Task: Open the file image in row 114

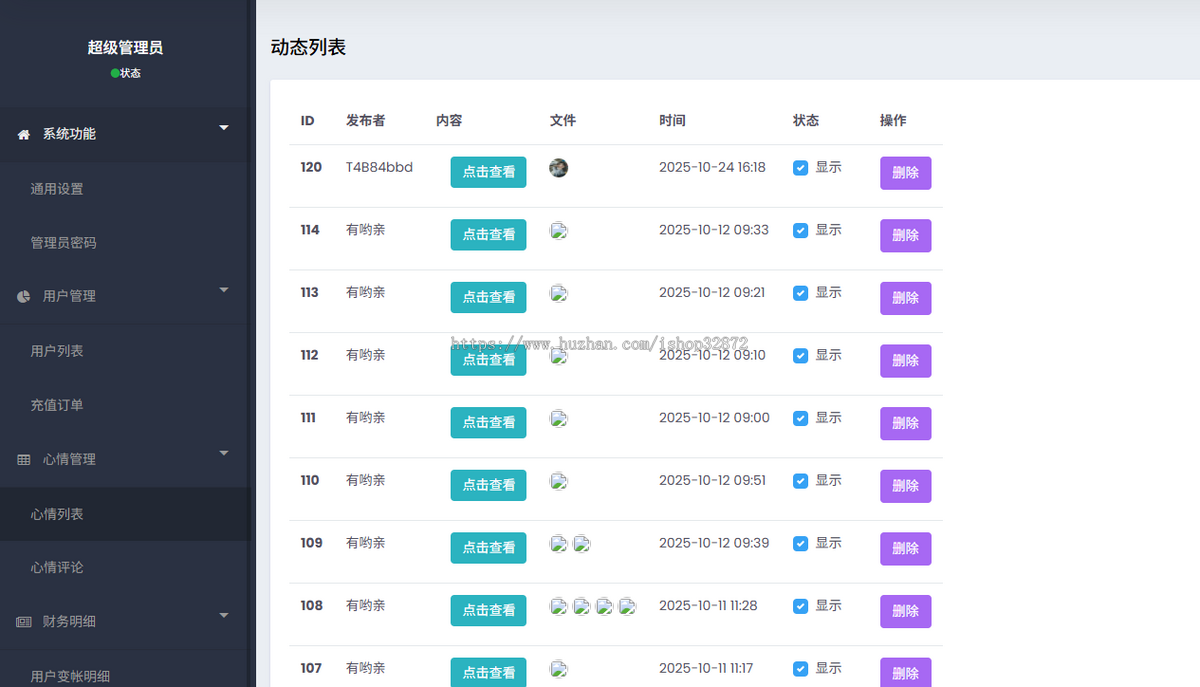Action: 559,231
